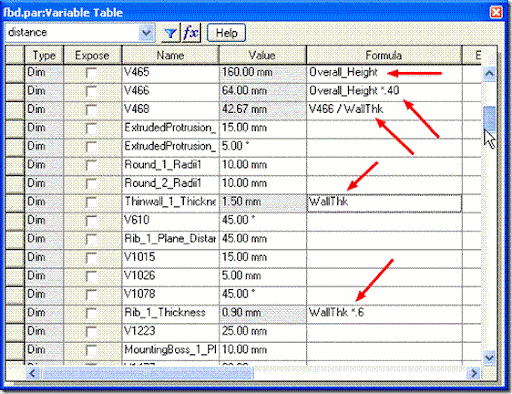The image size is (512, 394).
Task: Click the 1.50 mm value cell
Action: click(262, 202)
